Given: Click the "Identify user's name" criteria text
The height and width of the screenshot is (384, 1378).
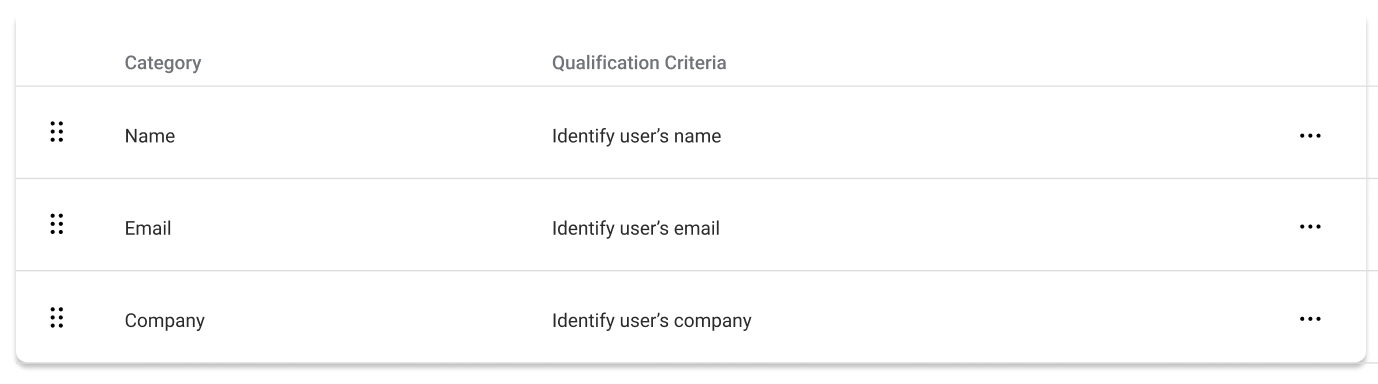Looking at the screenshot, I should coord(636,136).
